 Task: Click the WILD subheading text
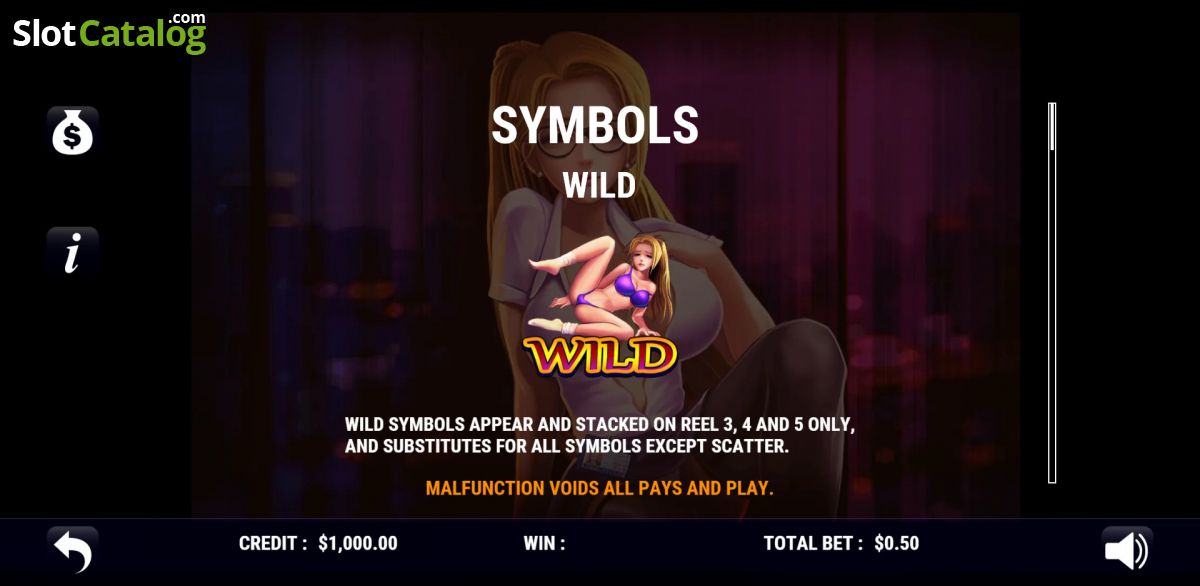599,185
